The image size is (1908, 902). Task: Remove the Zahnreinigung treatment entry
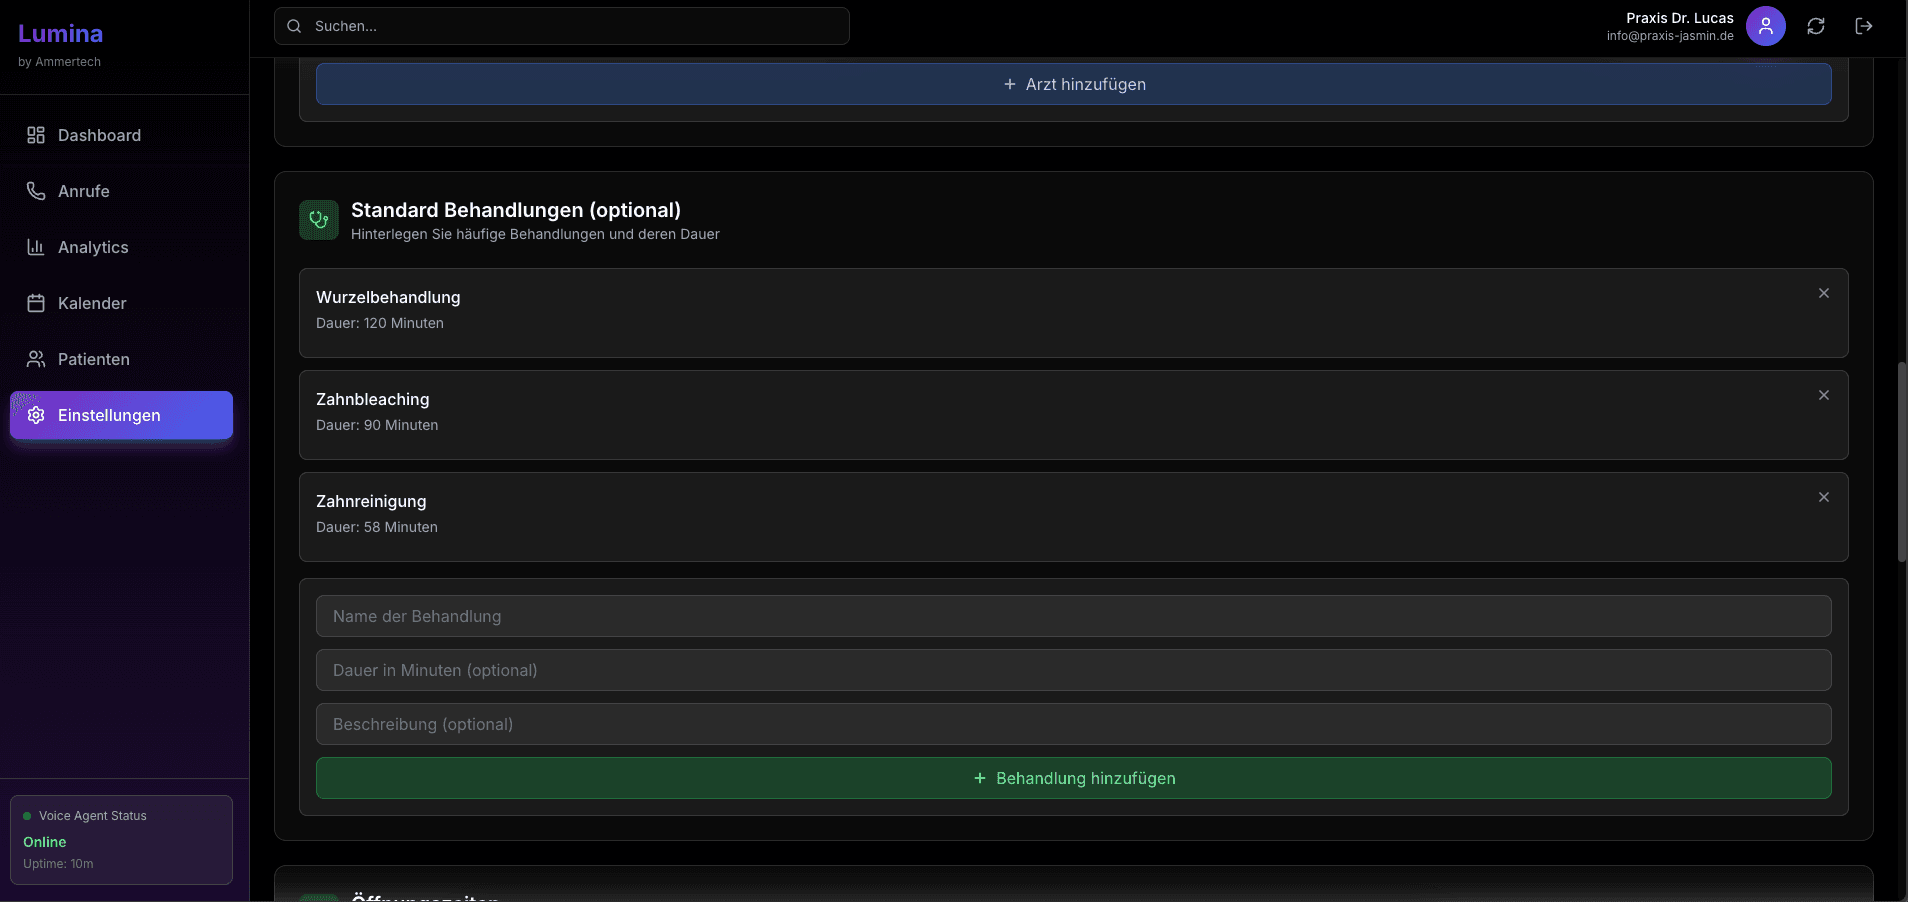[1823, 497]
